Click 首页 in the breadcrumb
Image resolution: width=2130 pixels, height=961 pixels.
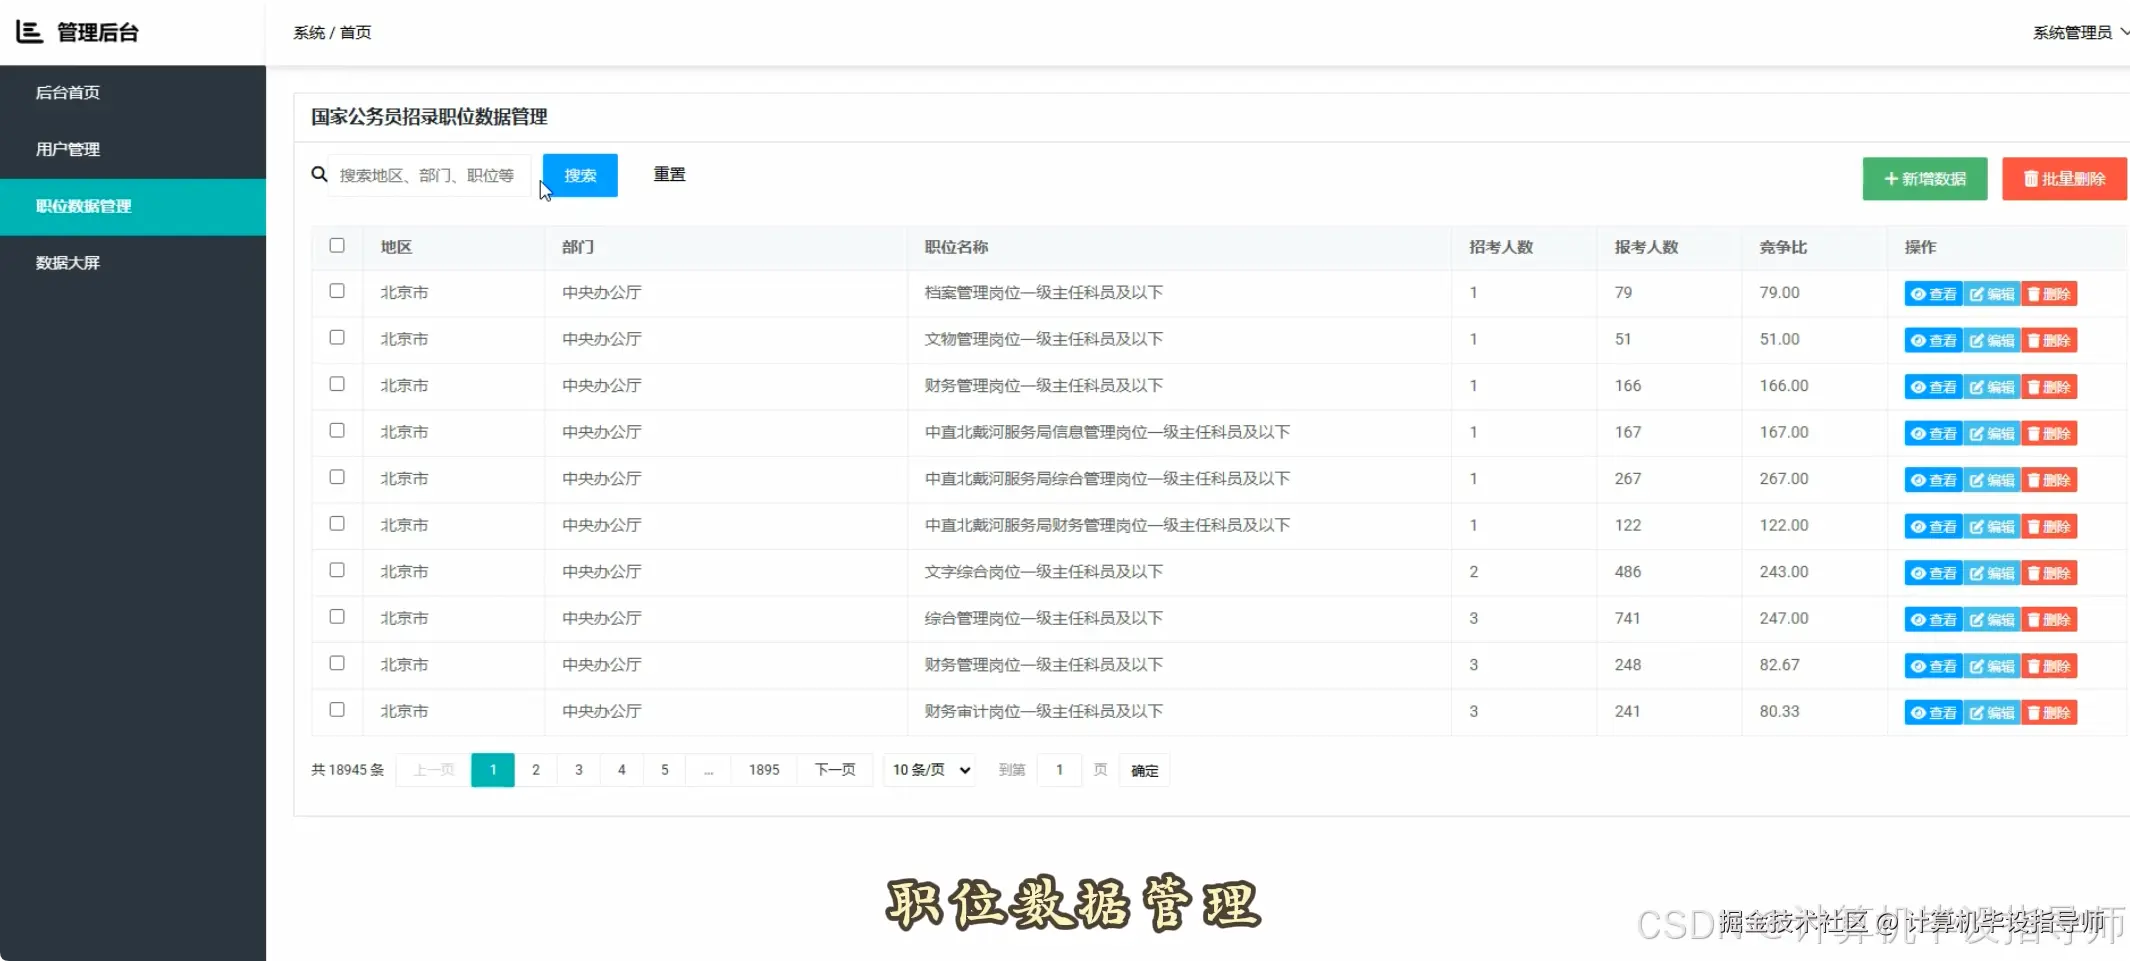(x=358, y=32)
